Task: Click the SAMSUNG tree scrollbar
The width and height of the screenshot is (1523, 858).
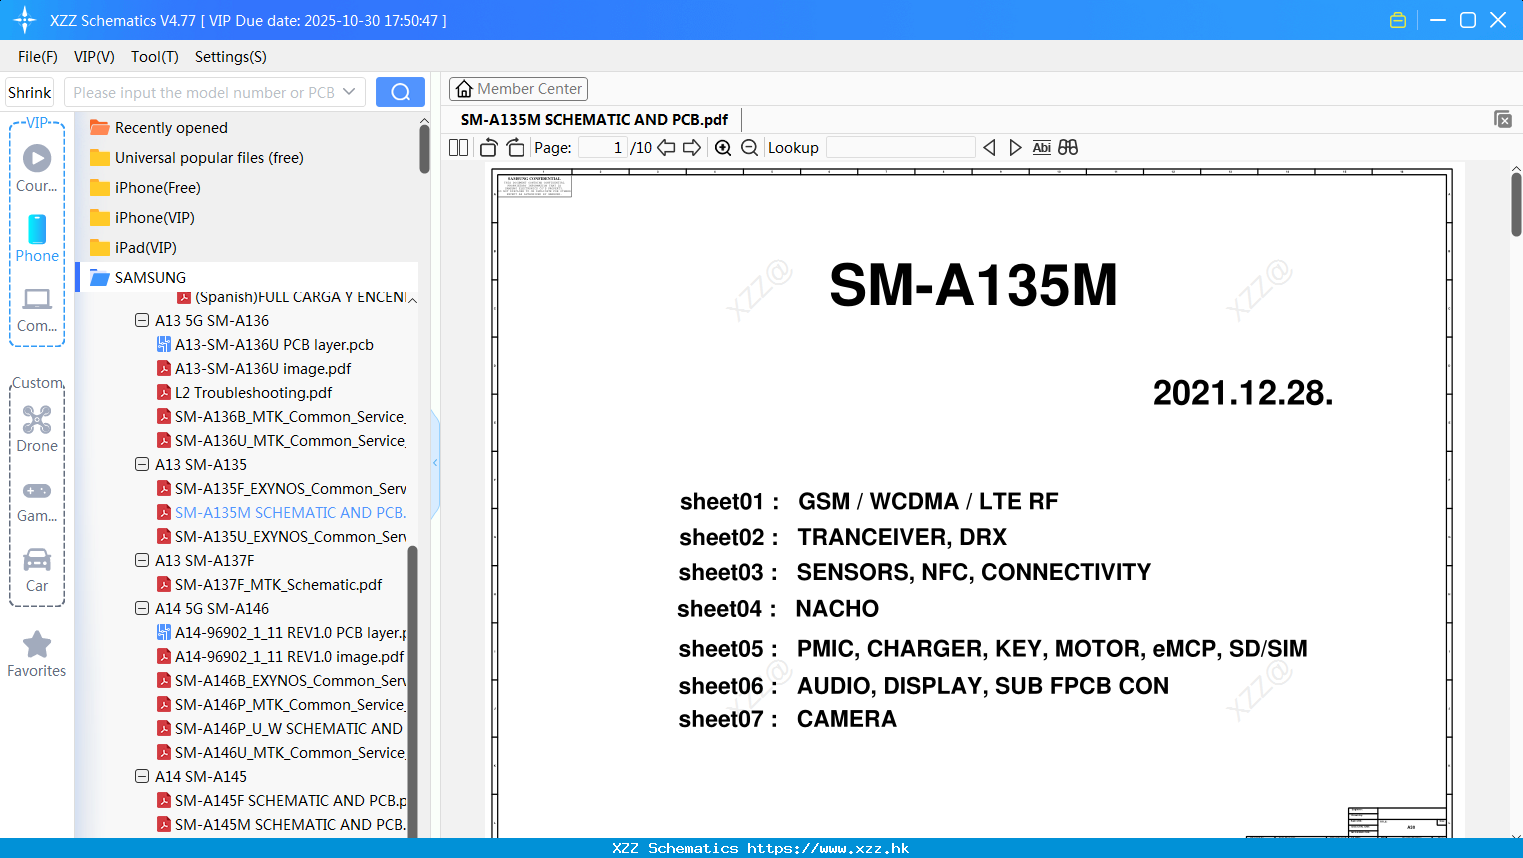Action: point(412,690)
